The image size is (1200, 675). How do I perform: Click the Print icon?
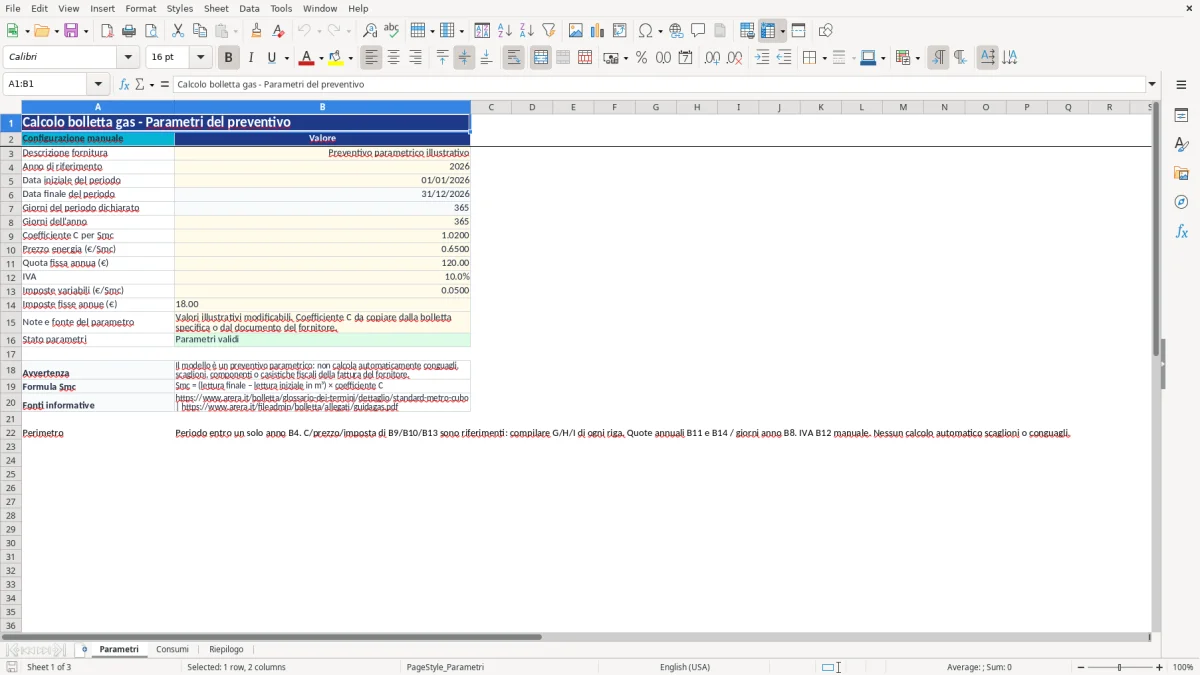pyautogui.click(x=129, y=31)
